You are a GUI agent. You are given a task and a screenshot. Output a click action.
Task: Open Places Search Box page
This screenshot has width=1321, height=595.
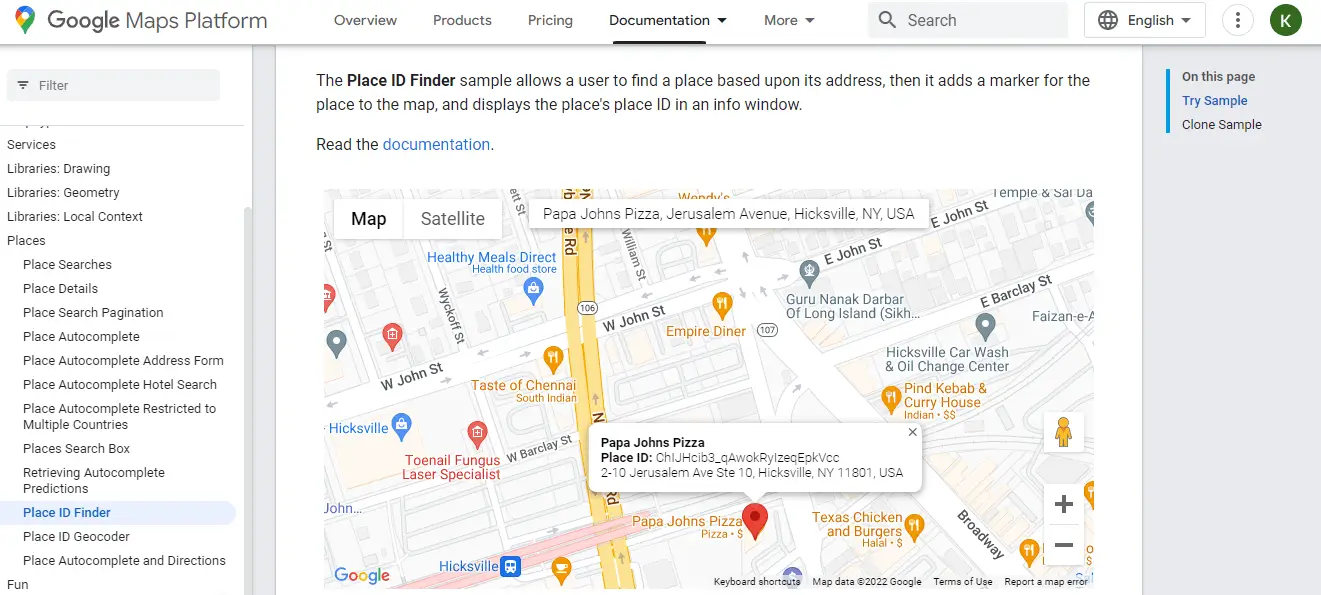point(76,449)
